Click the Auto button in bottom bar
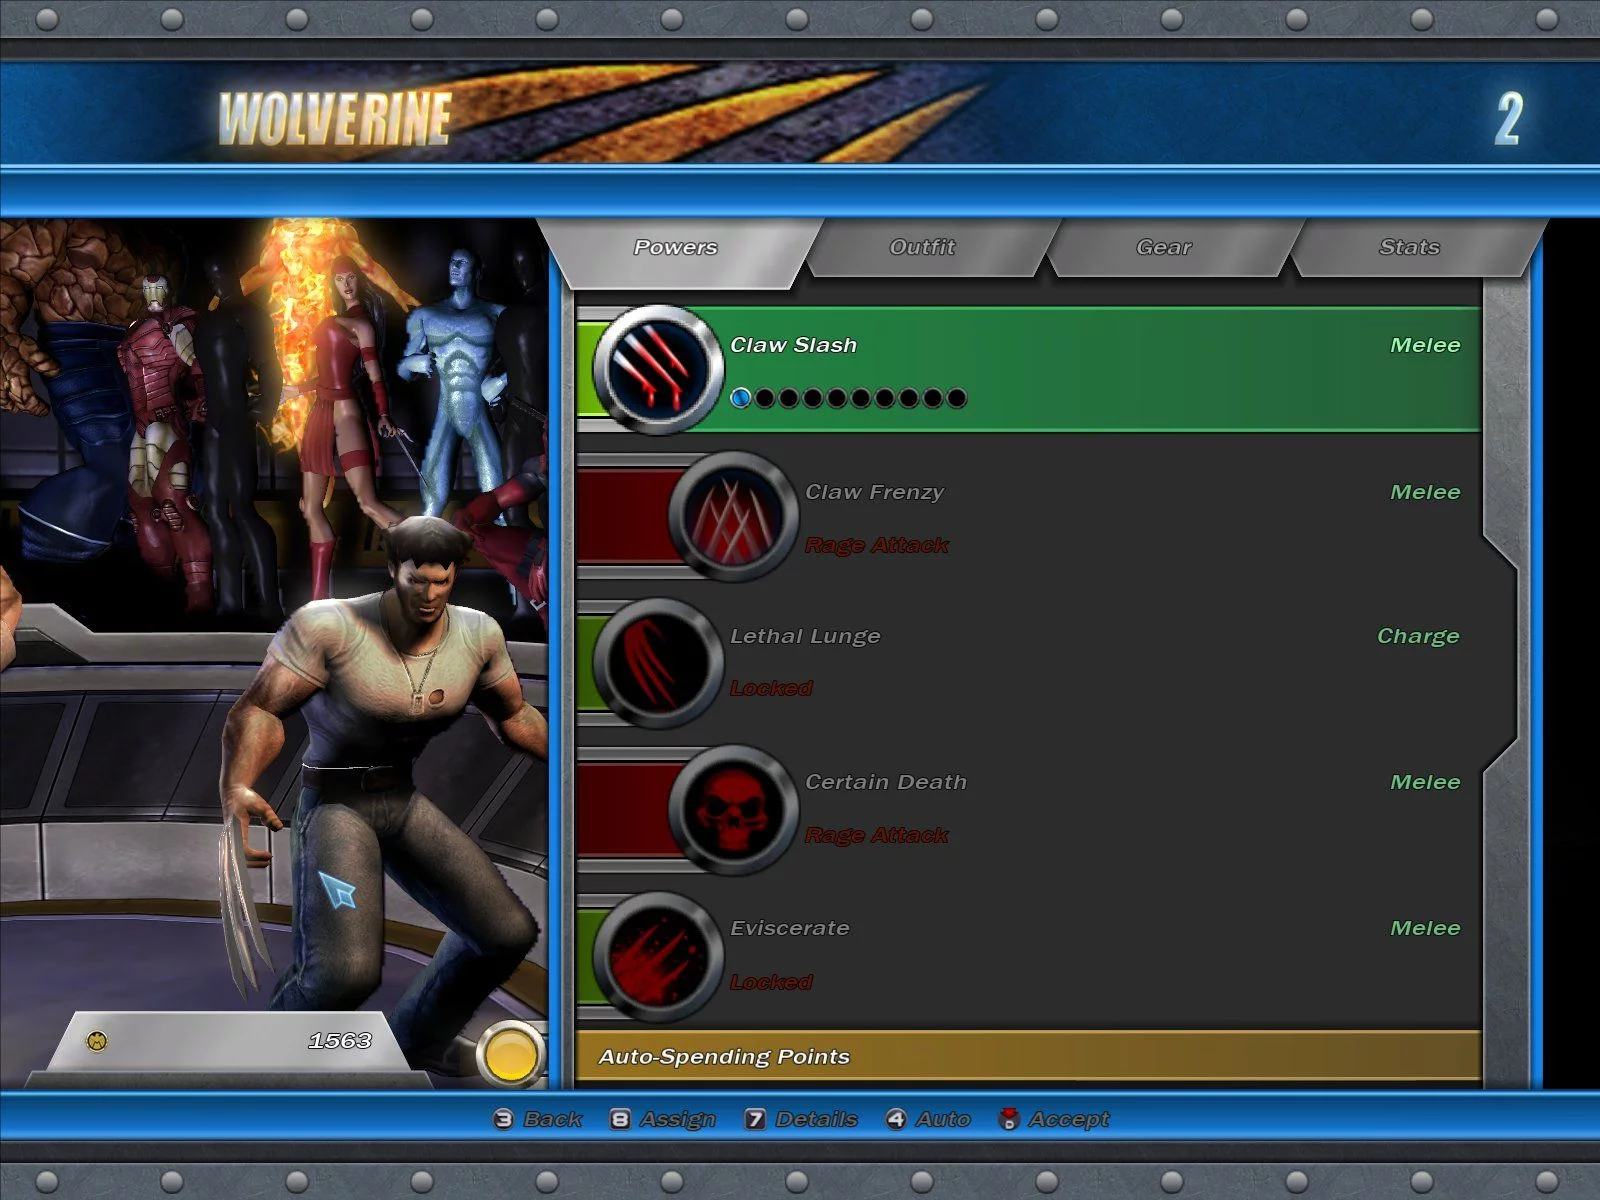Image resolution: width=1600 pixels, height=1200 pixels. point(930,1119)
